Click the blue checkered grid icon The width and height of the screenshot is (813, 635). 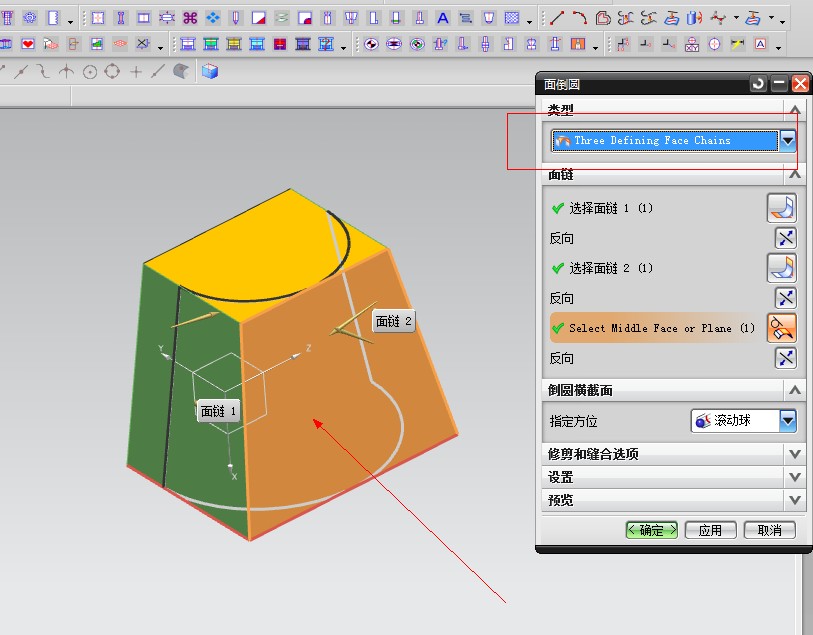tap(512, 19)
